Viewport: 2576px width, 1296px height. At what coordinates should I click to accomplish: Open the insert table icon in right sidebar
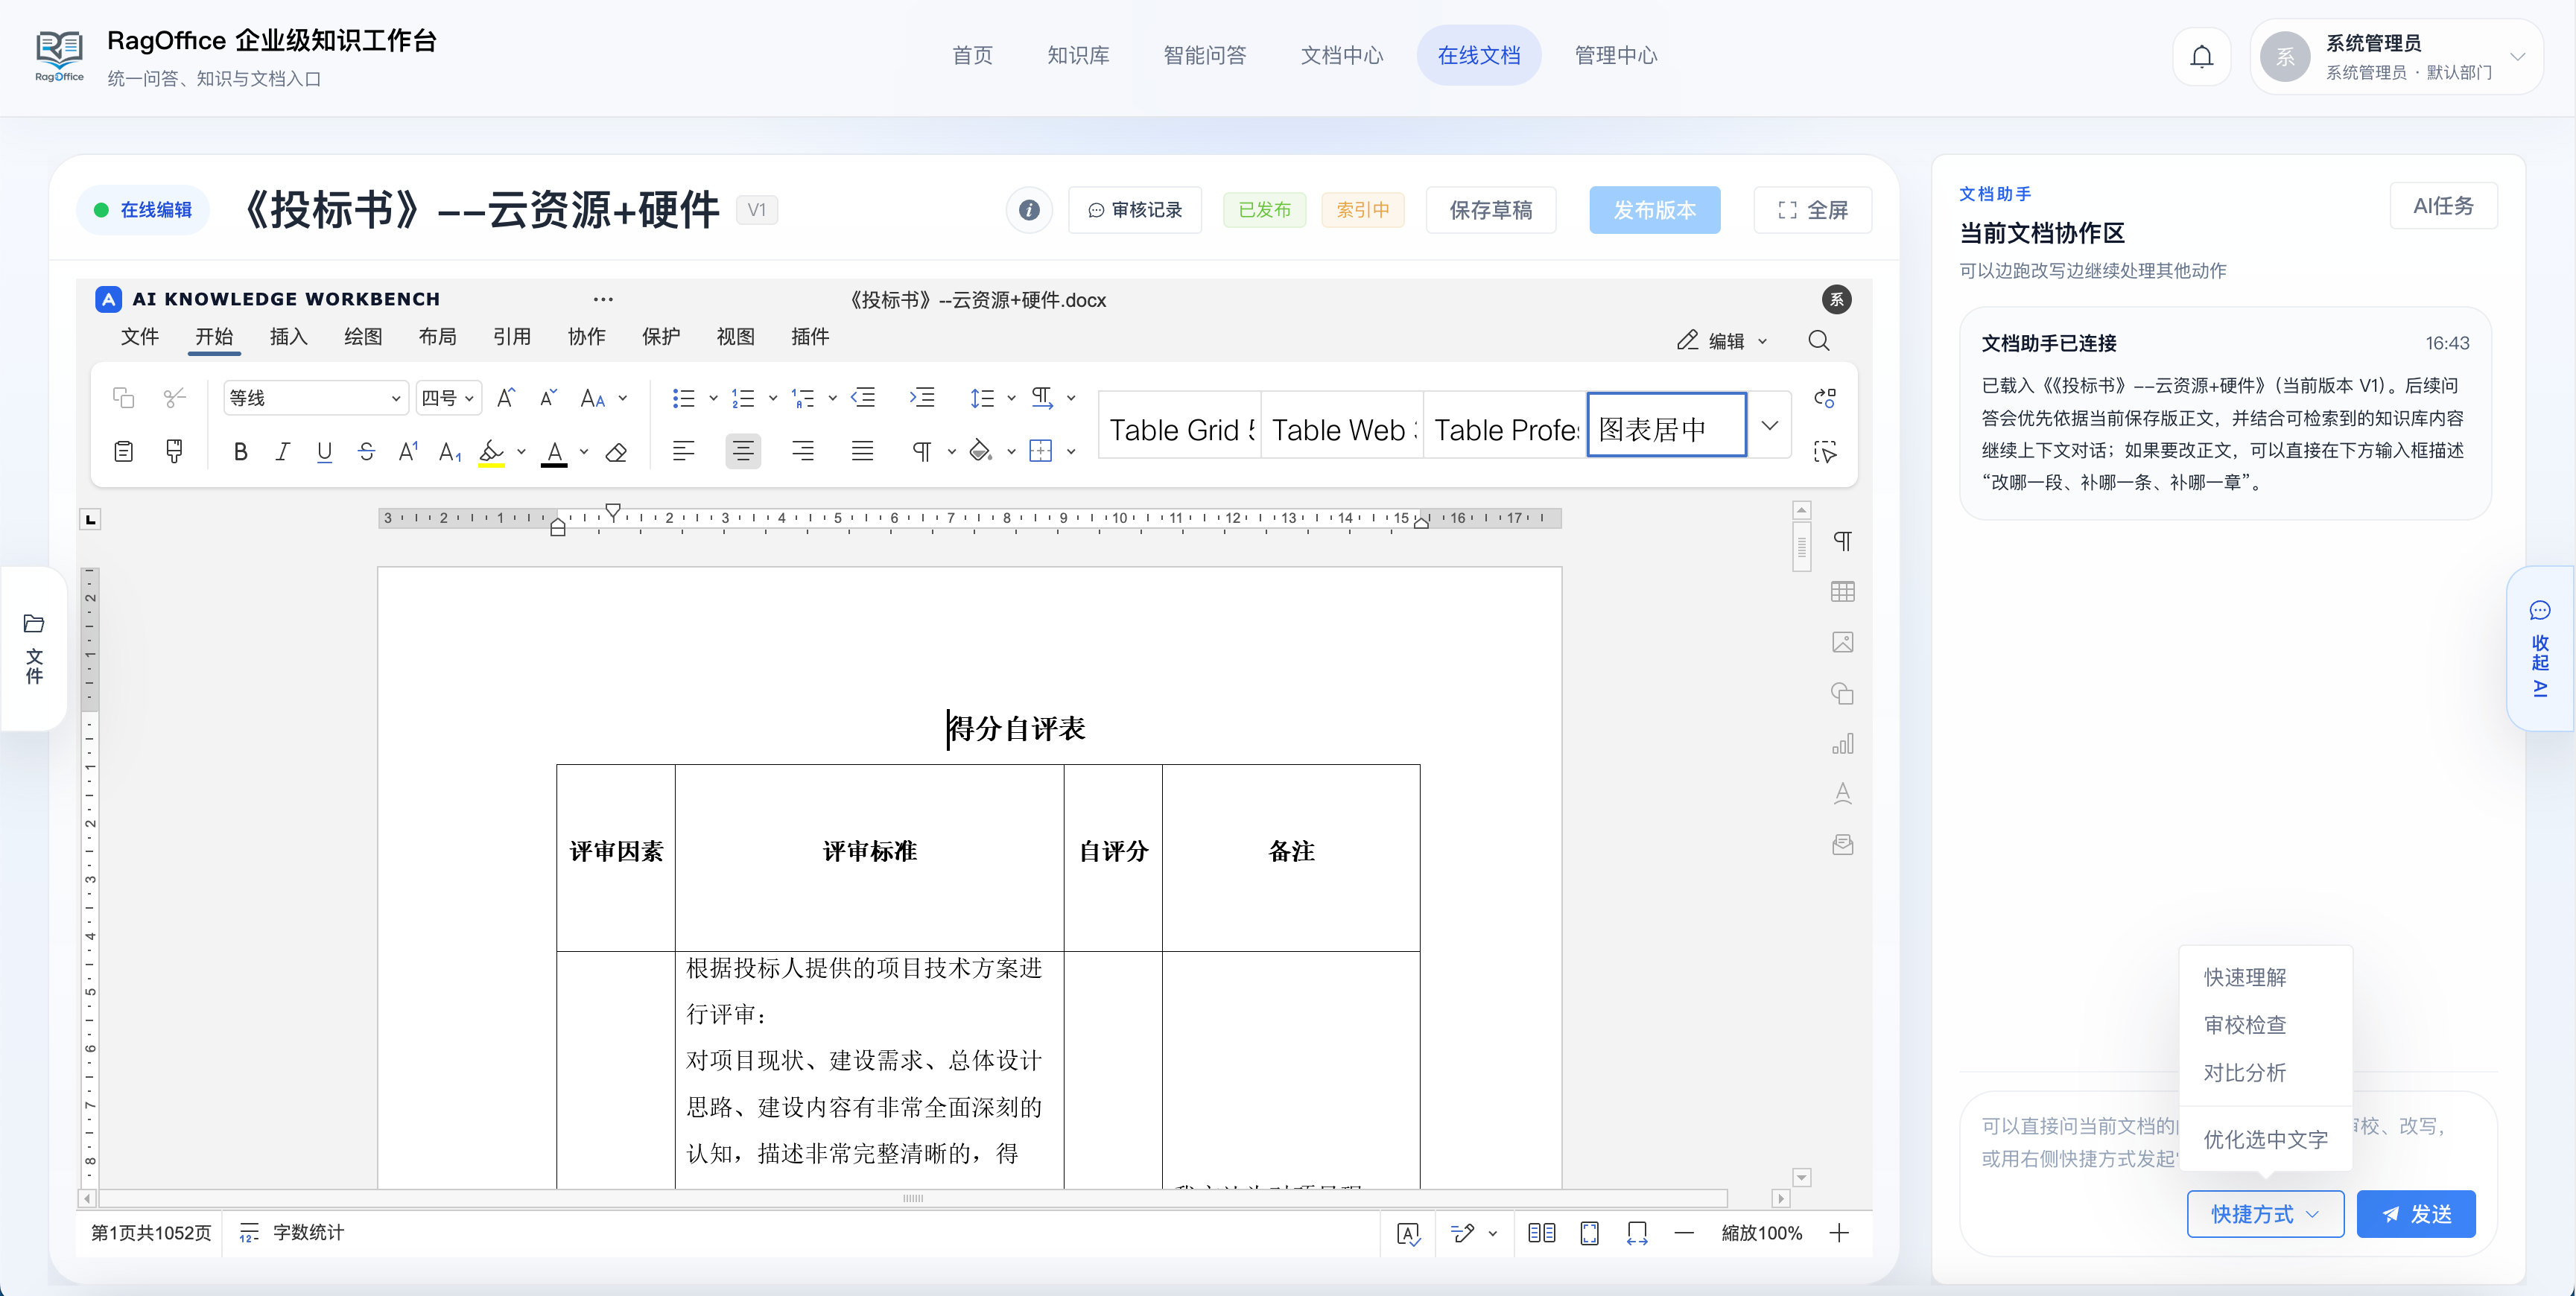point(1843,591)
